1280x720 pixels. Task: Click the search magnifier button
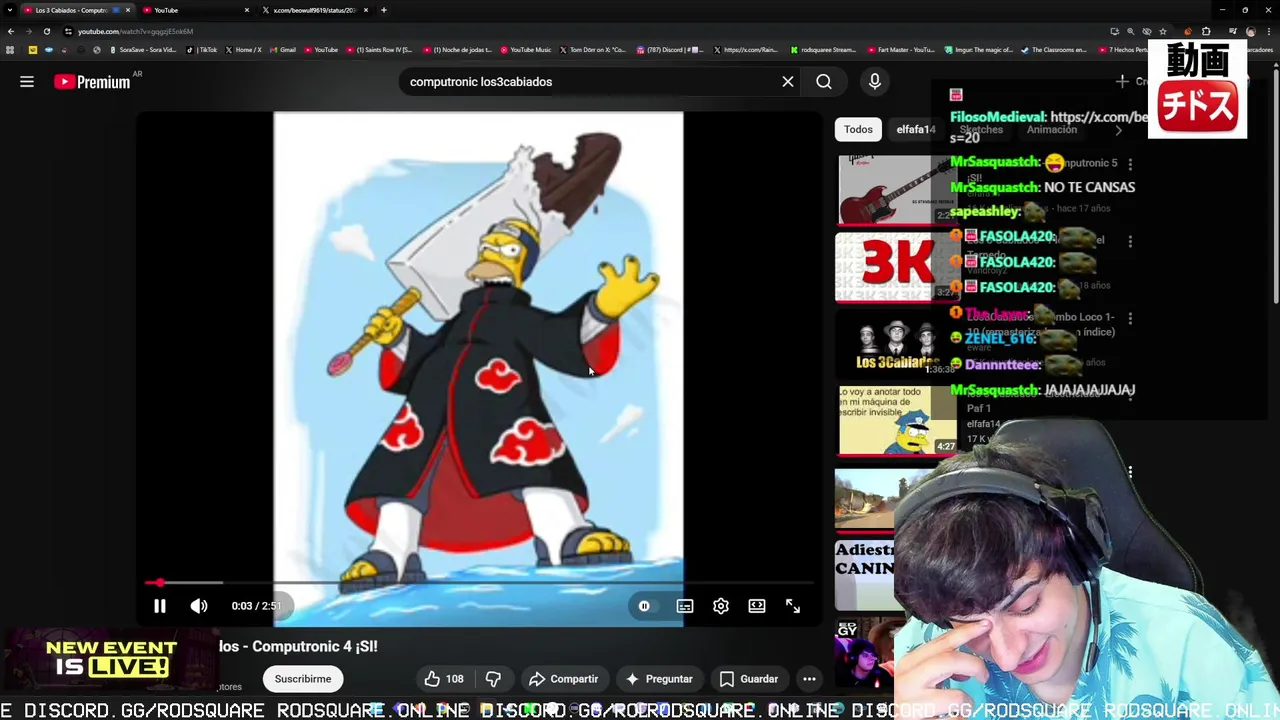click(x=824, y=82)
